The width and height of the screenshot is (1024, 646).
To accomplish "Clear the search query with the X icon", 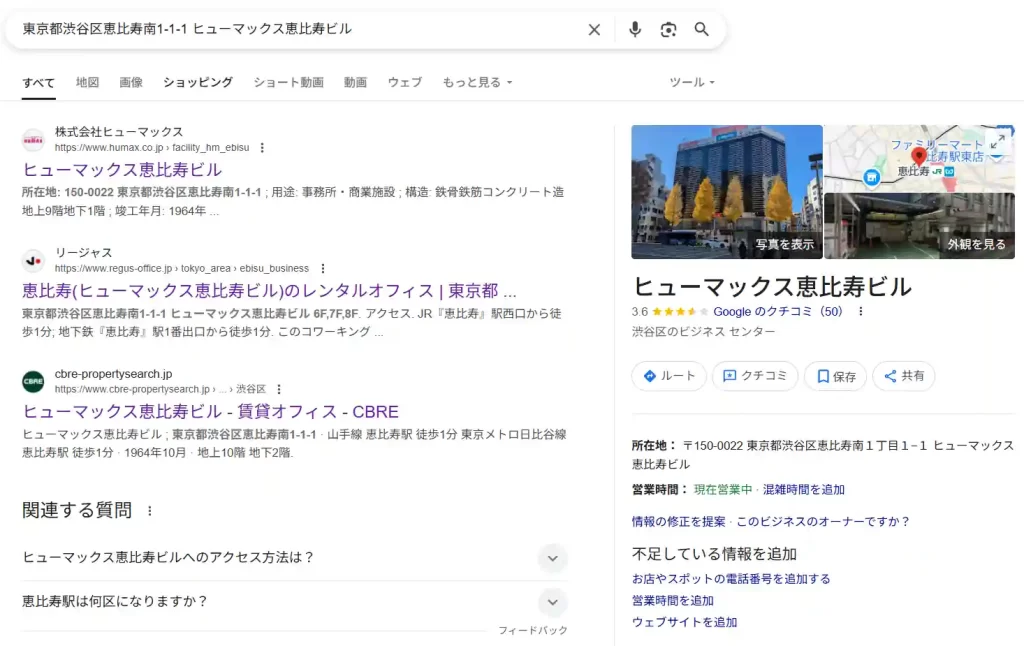I will 594,29.
